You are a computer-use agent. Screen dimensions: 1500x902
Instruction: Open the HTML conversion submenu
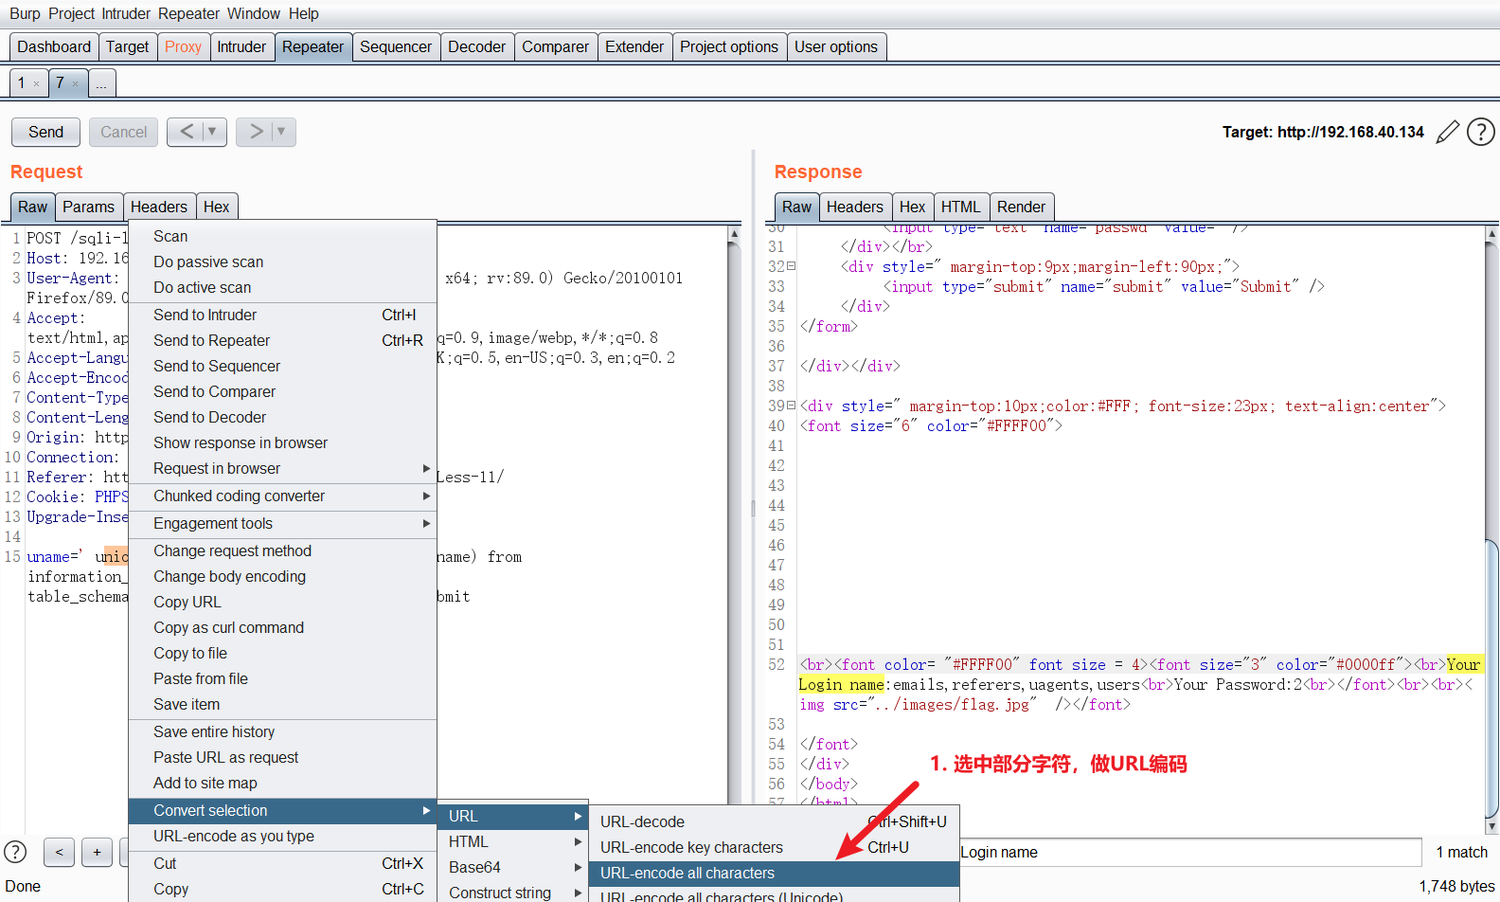pyautogui.click(x=513, y=842)
